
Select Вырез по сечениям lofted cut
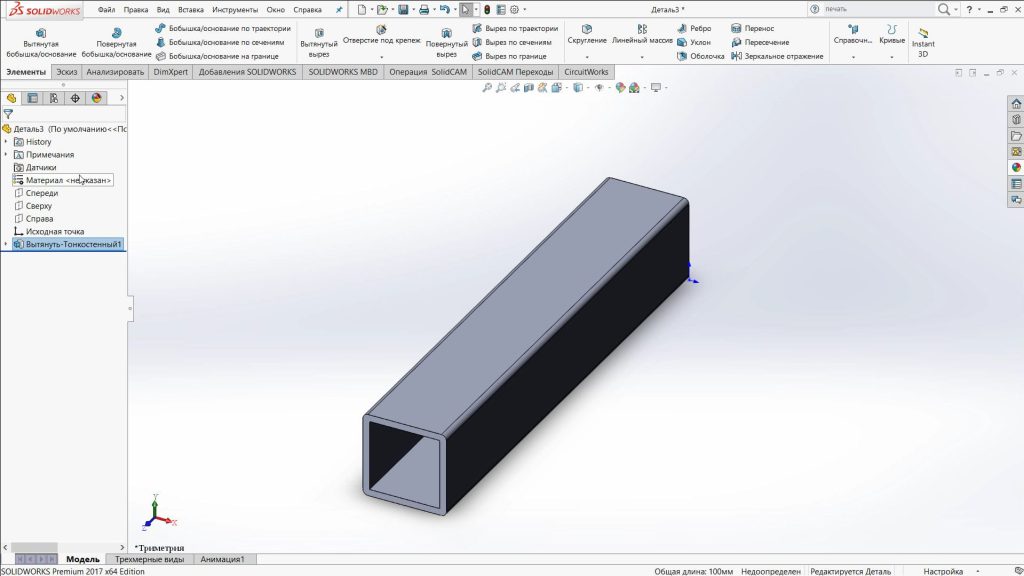click(x=512, y=42)
